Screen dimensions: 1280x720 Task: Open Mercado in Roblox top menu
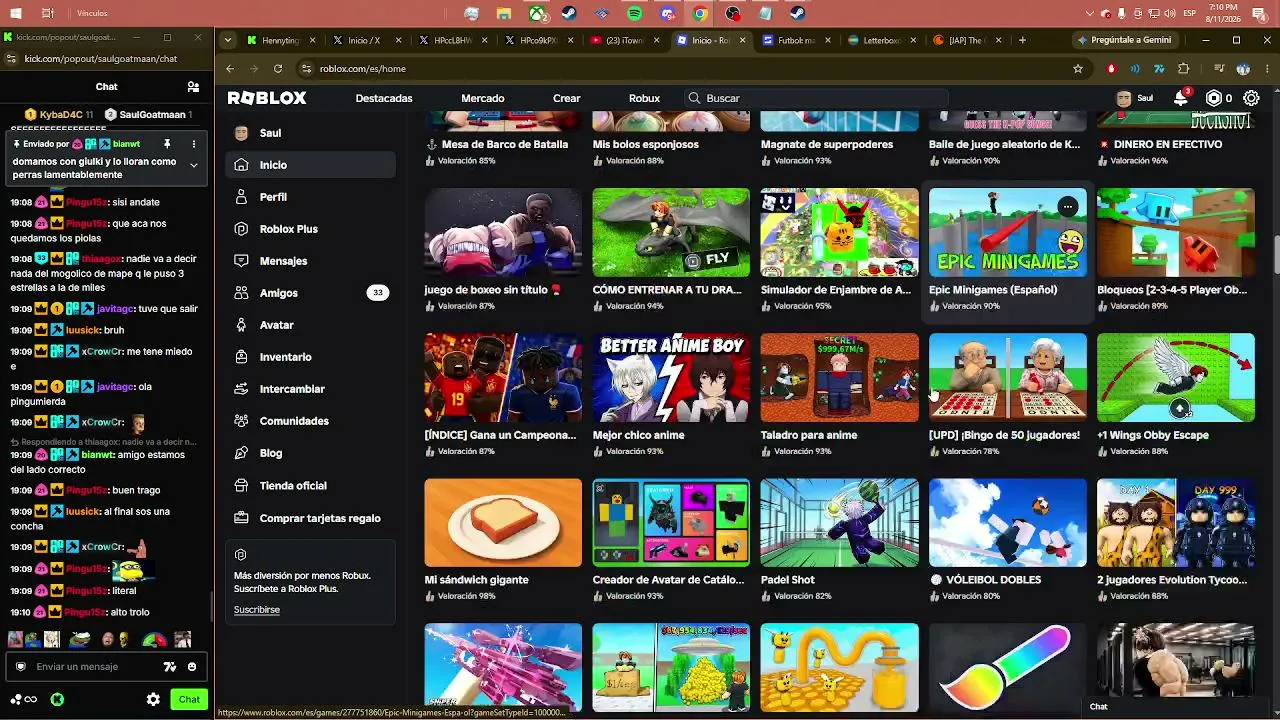[483, 98]
